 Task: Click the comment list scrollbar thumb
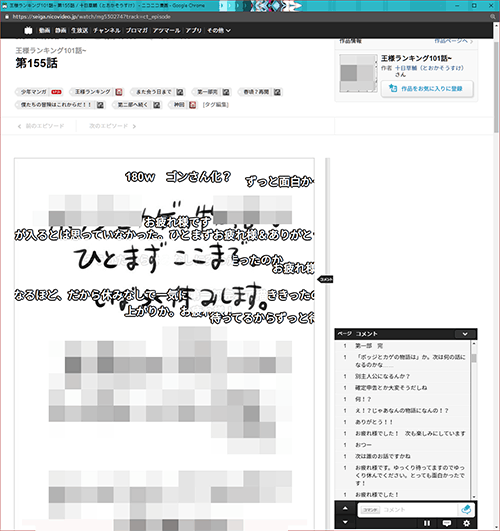[x=474, y=358]
